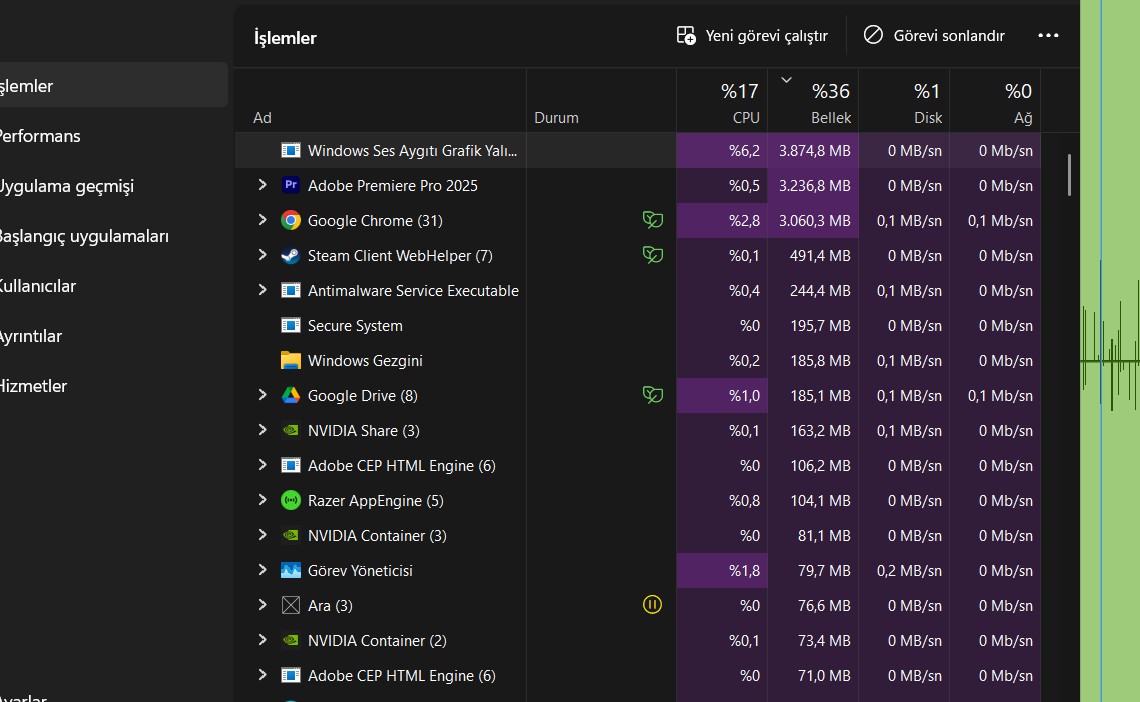This screenshot has height=702, width=1140.
Task: Click the NVIDIA Share icon
Action: 291,430
